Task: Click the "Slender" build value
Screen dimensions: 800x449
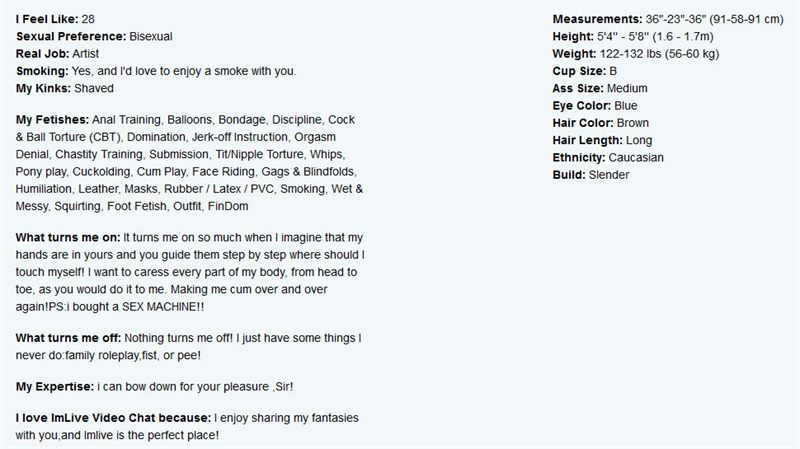Action: 609,176
